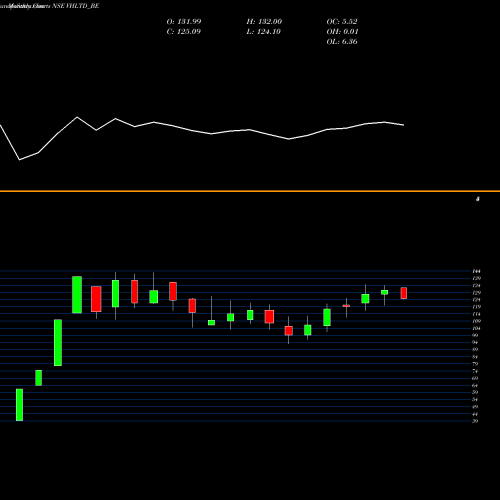Click the leftmost green candle at the chart bottom

tap(20, 405)
